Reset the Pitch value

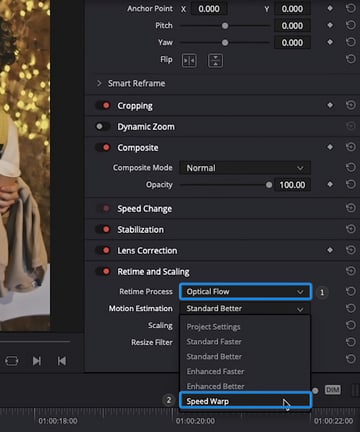(351, 25)
